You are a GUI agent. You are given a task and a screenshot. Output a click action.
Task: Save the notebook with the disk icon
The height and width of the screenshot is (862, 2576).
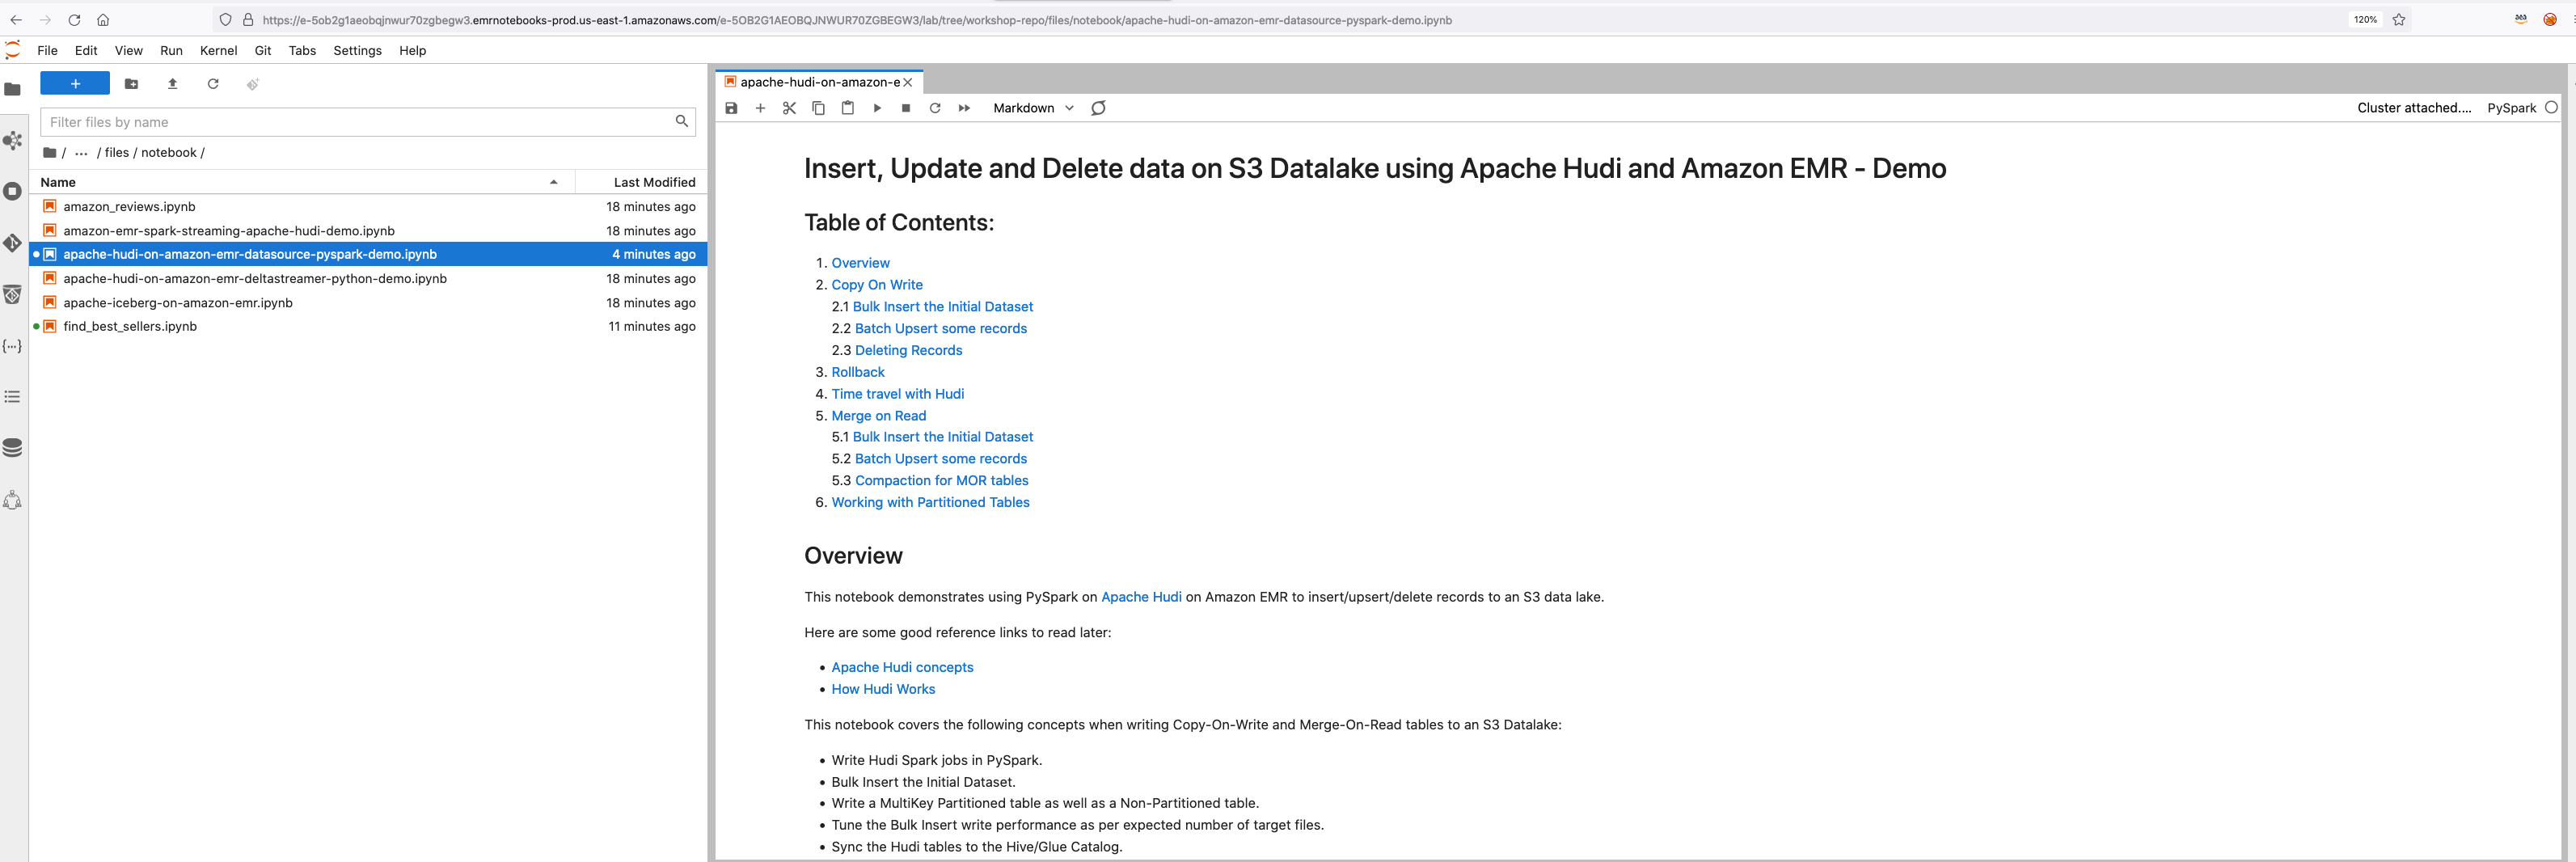coord(731,108)
